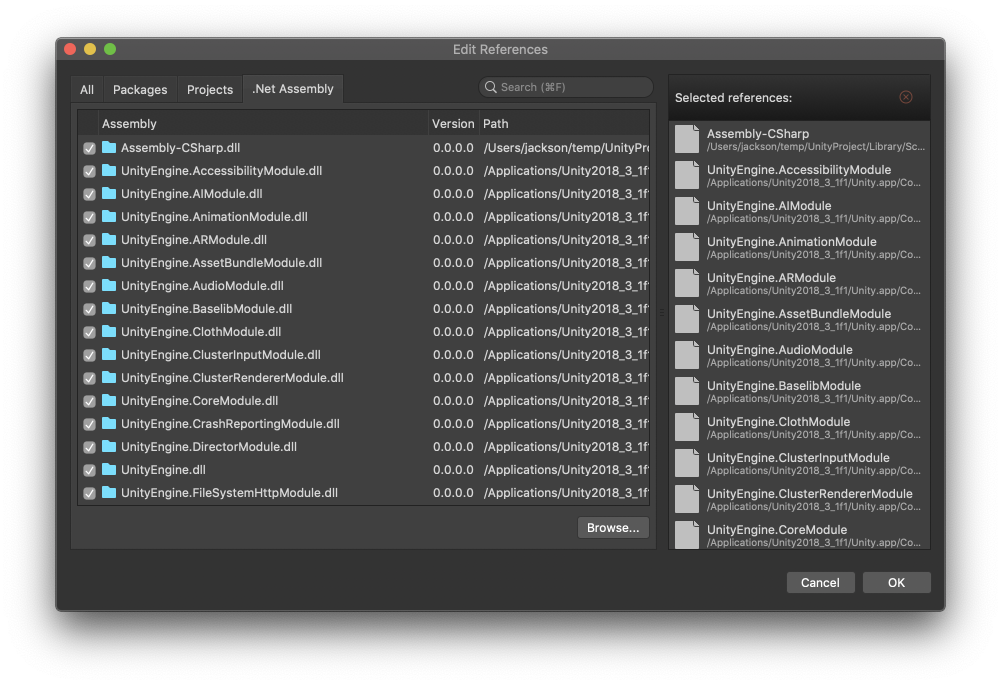Viewport: 1001px width, 685px height.
Task: Click the folder icon of UnityEngine.AIModule.dll
Action: (x=109, y=193)
